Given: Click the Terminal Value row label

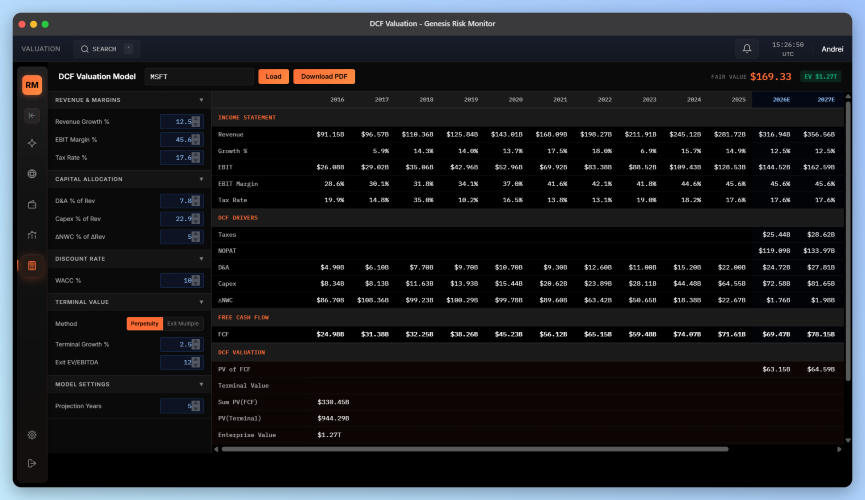Looking at the screenshot, I should 243,386.
